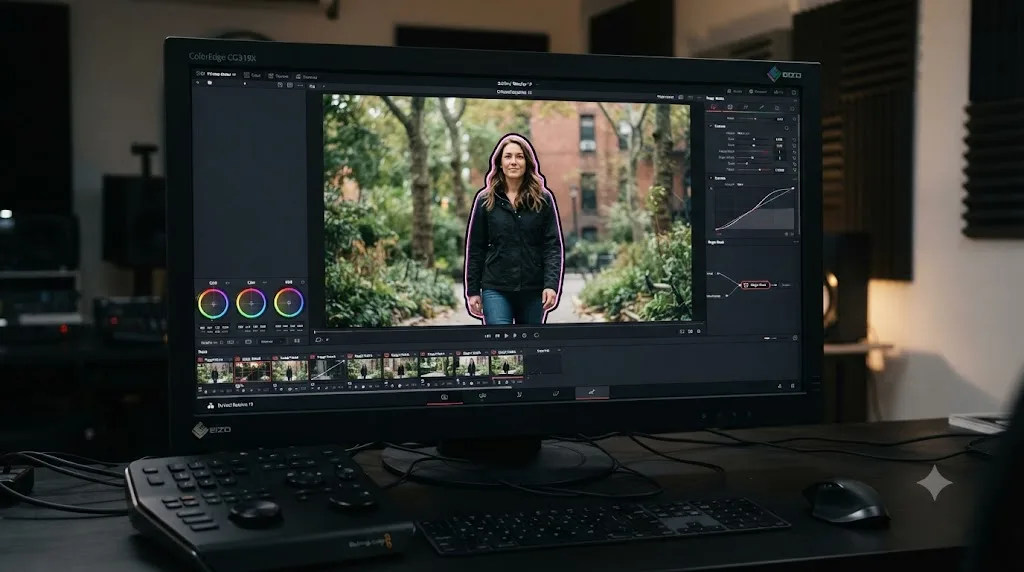Open the first page icon in bottom page bar
1024x572 pixels.
point(444,396)
